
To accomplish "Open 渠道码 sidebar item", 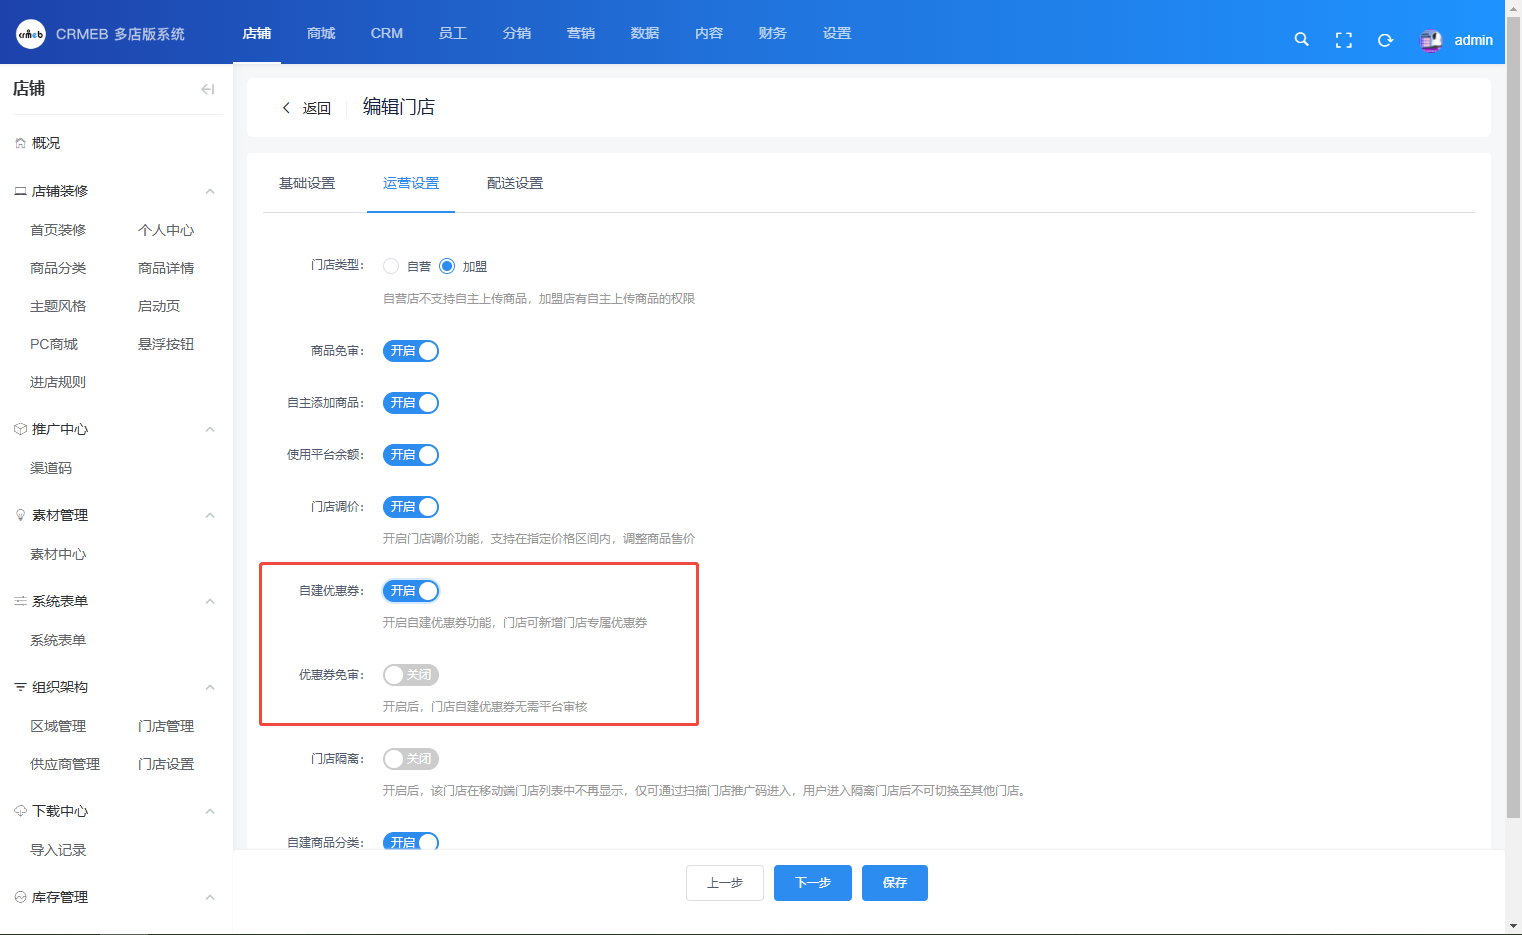I will (x=51, y=468).
